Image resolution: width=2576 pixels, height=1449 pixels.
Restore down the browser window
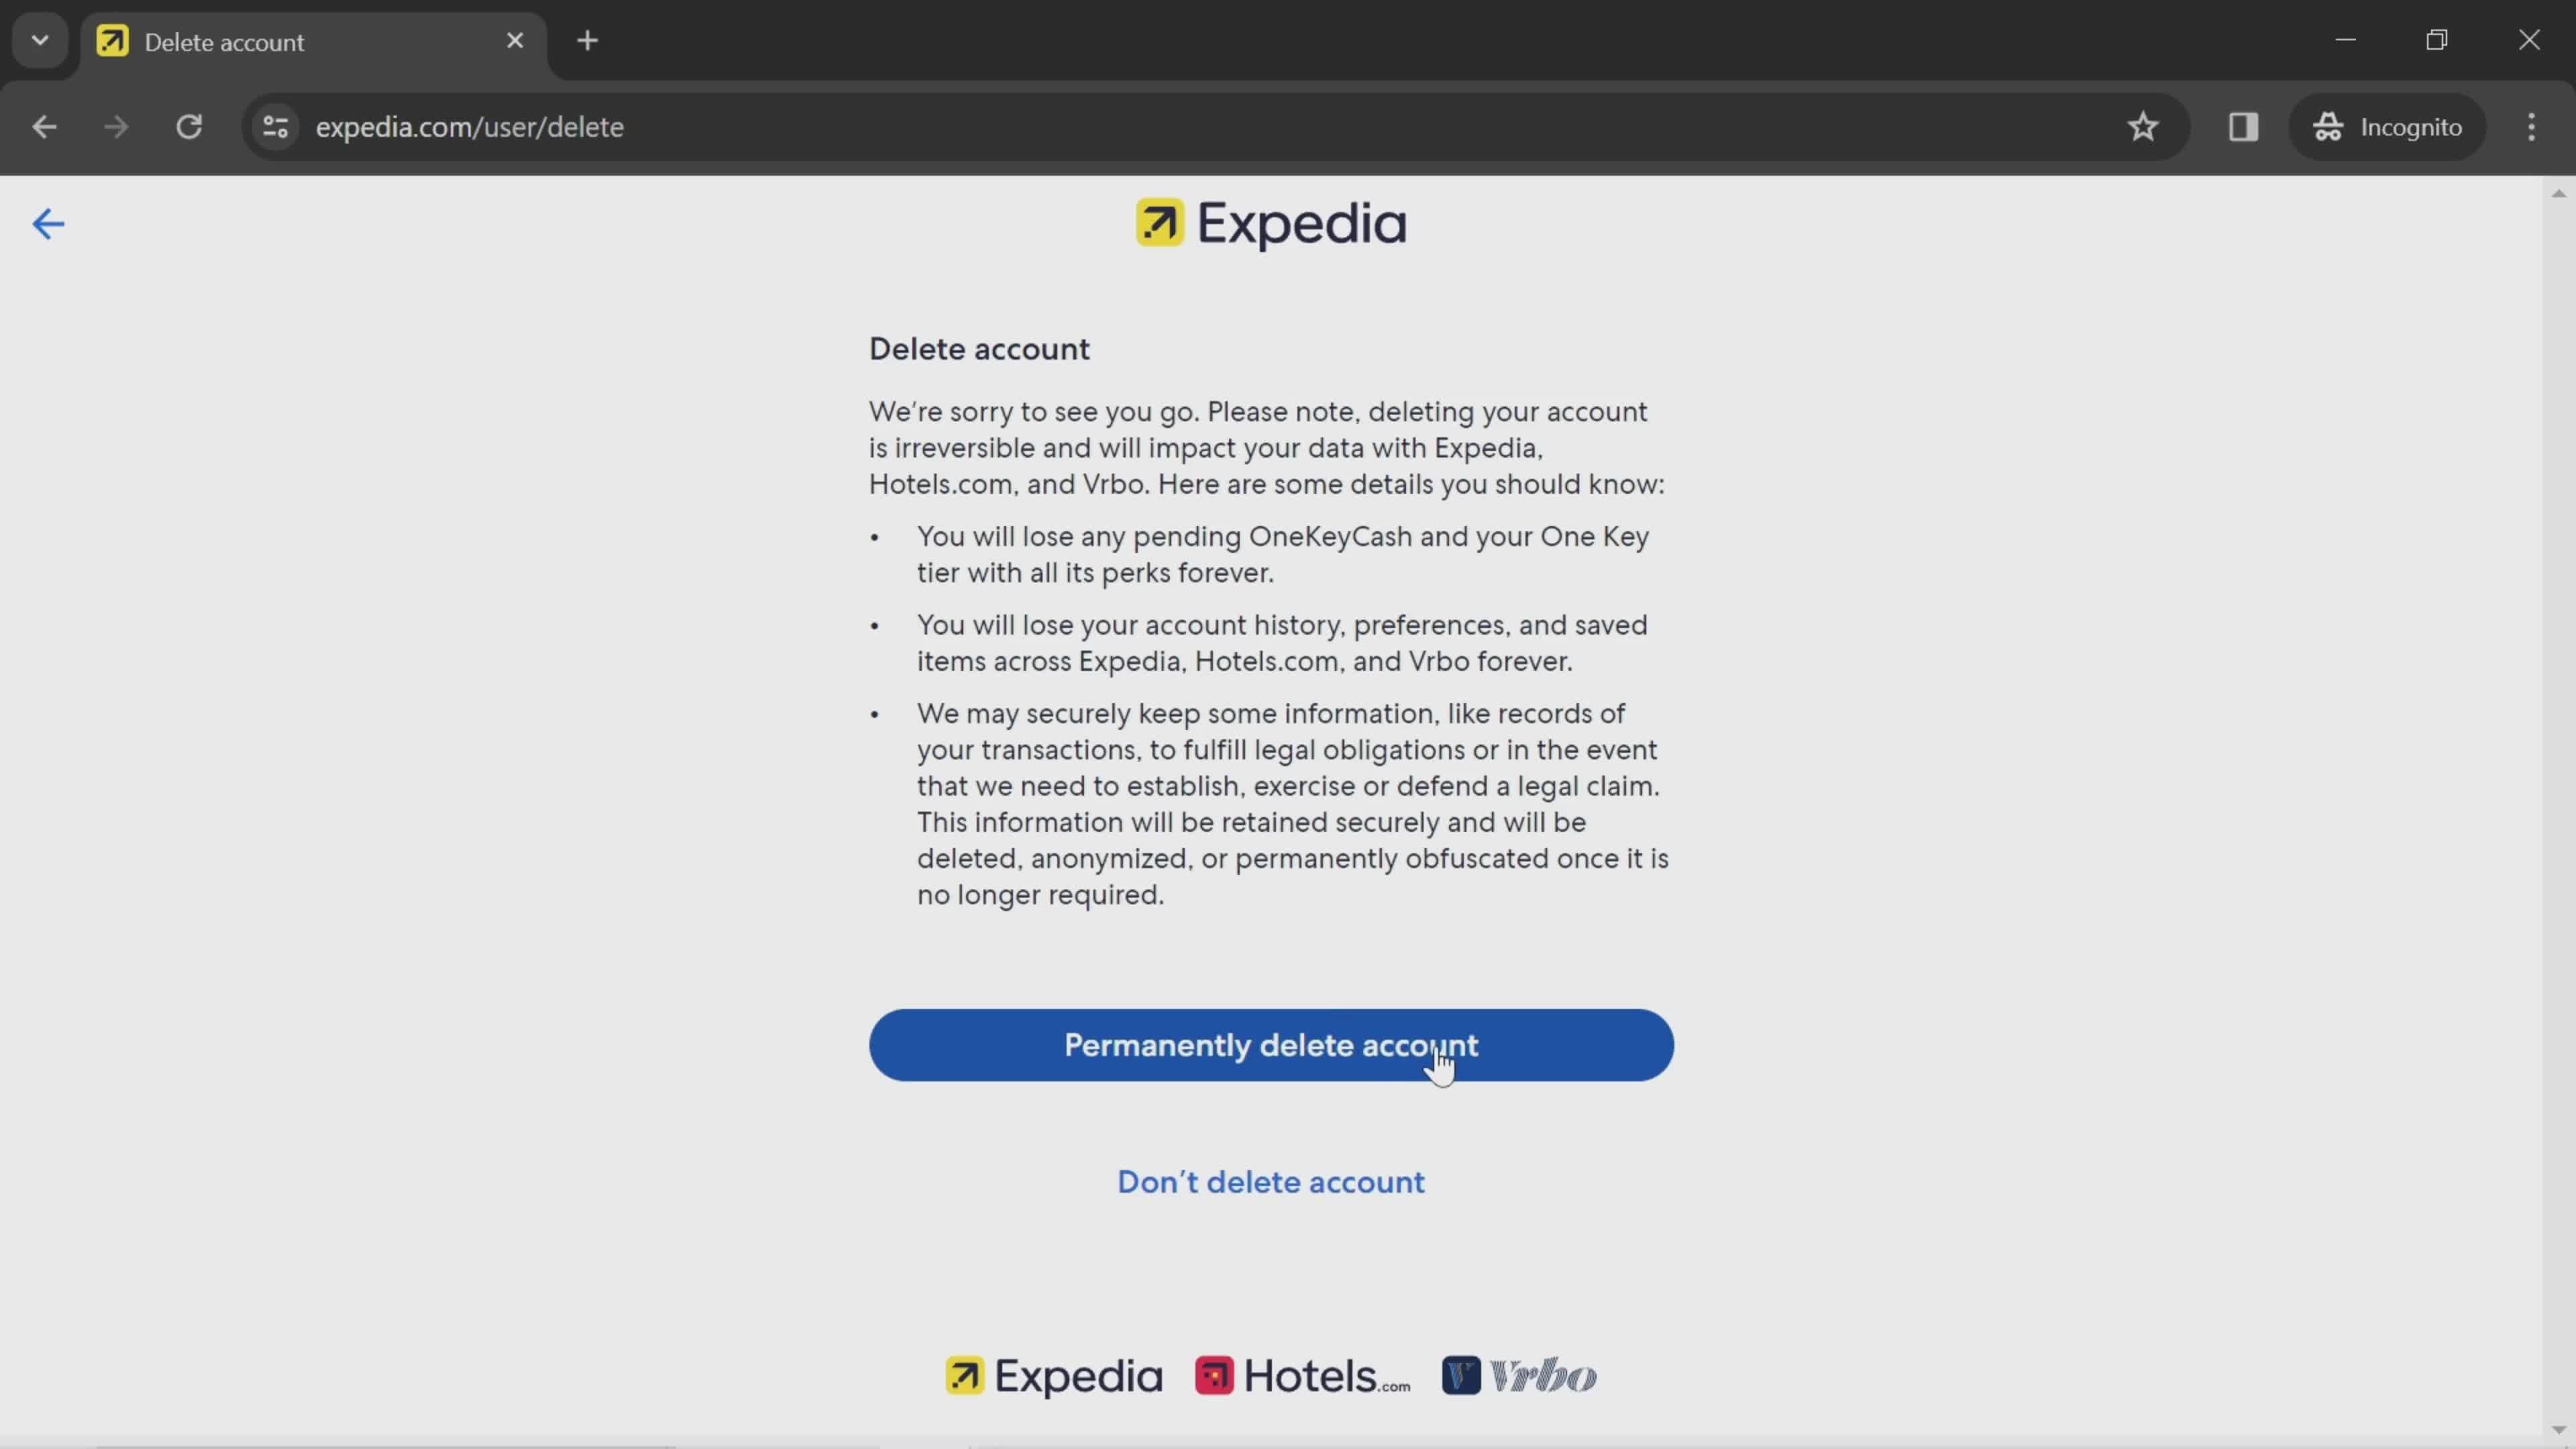[2437, 41]
